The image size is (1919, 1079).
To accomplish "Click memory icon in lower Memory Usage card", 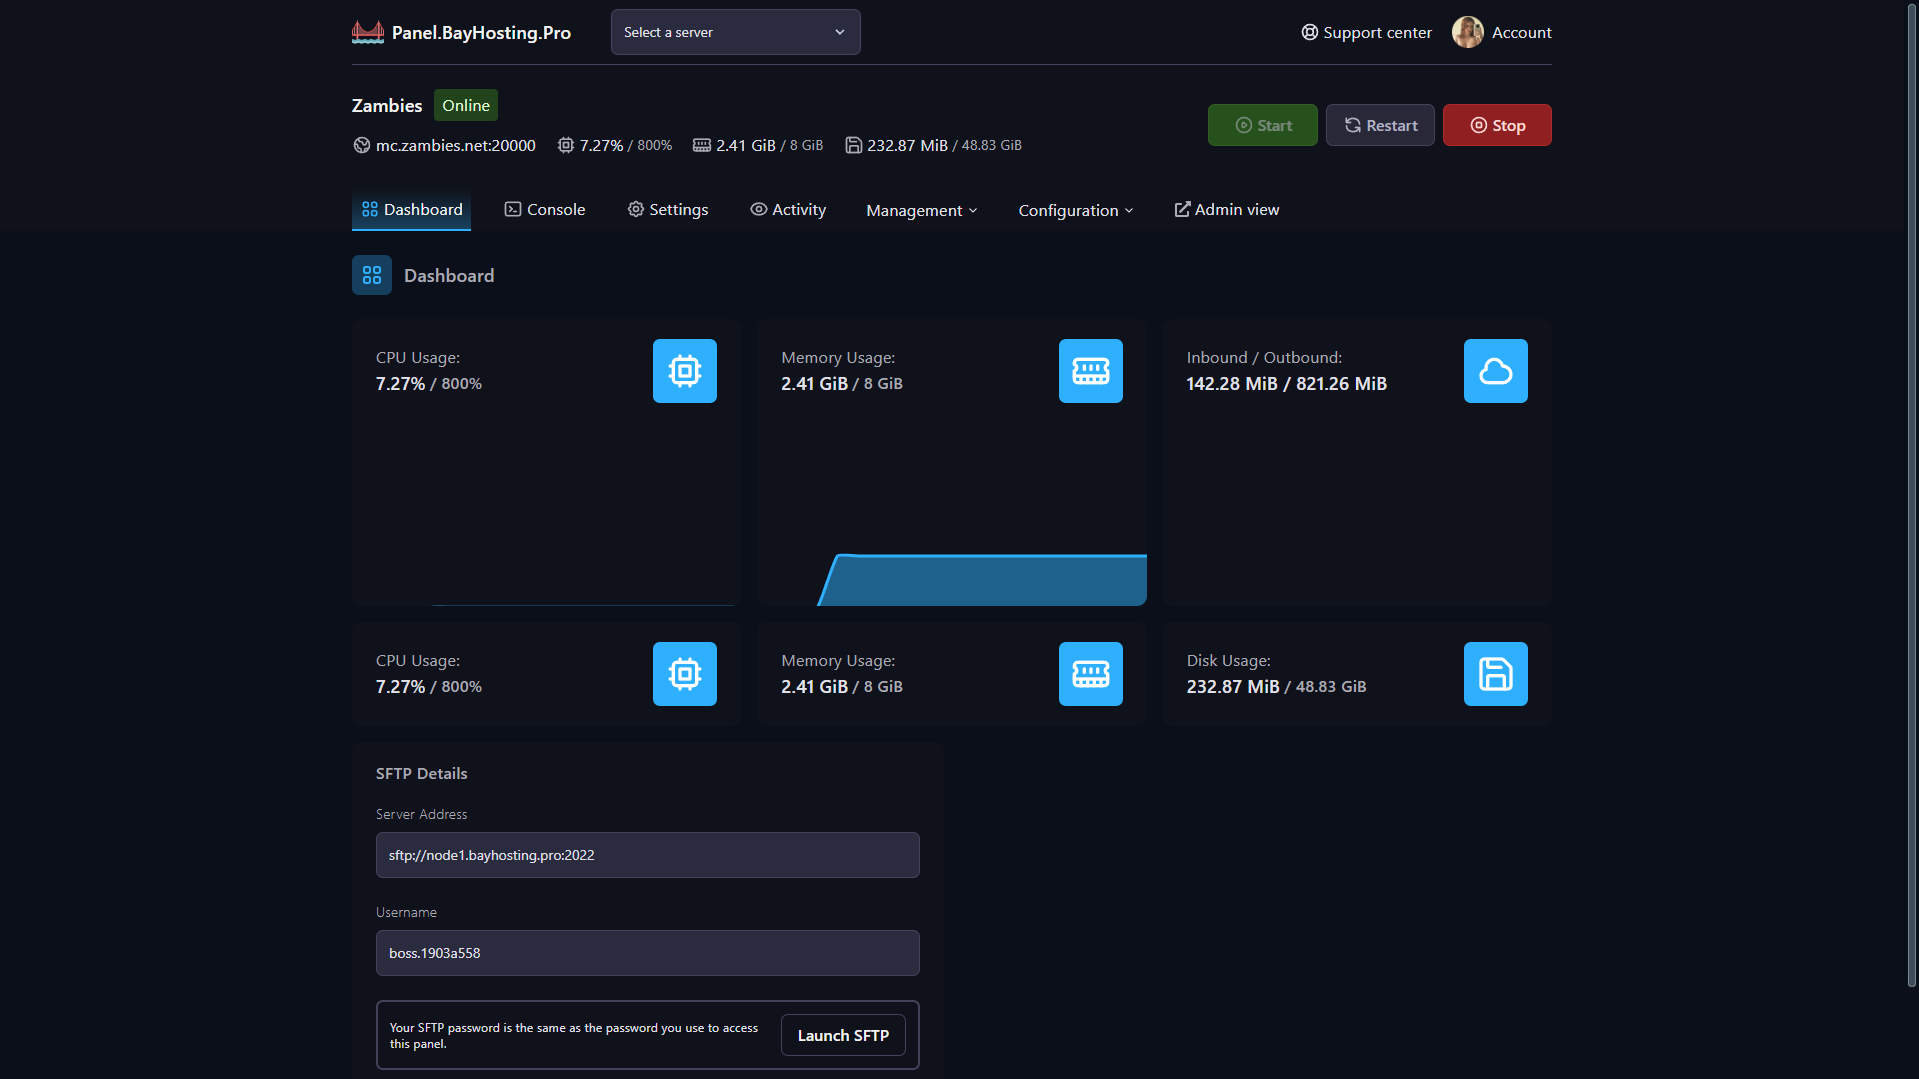I will (1090, 674).
